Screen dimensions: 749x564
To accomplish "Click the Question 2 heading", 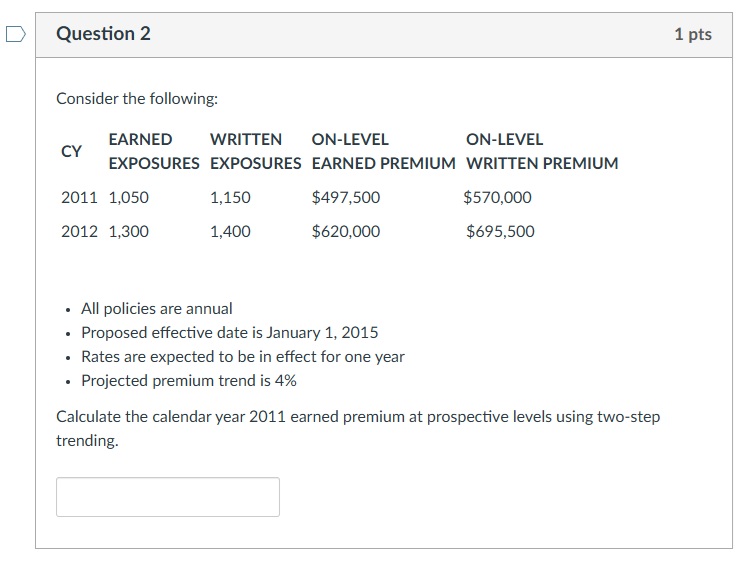I will (104, 34).
